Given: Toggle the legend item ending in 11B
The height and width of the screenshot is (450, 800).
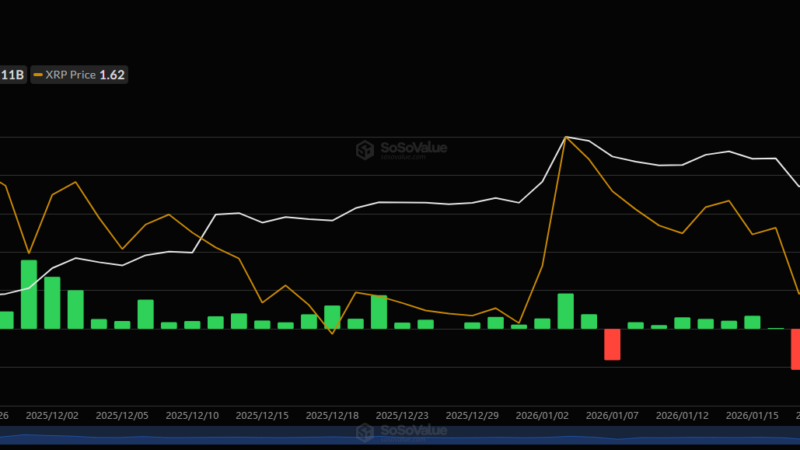Looking at the screenshot, I should point(12,75).
